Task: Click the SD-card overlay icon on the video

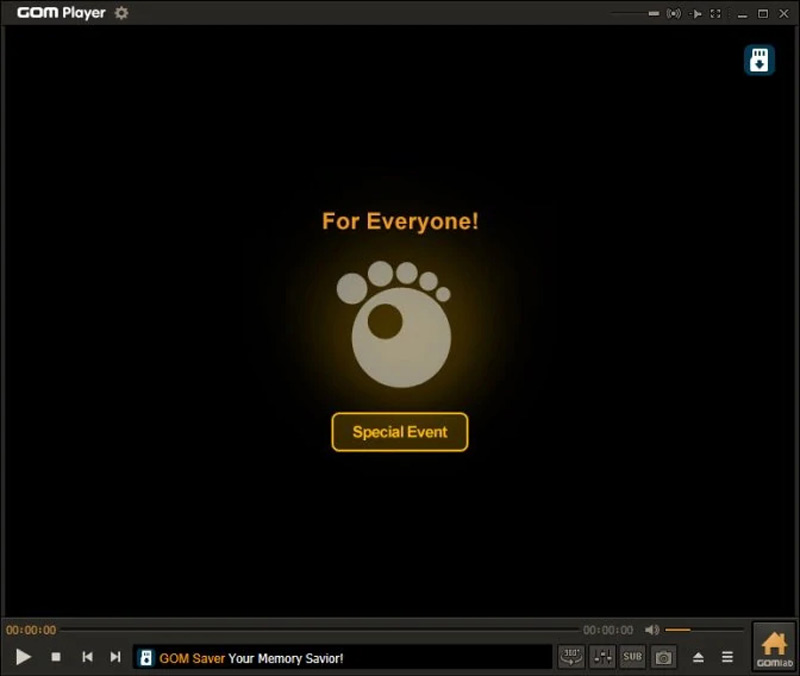Action: point(759,59)
